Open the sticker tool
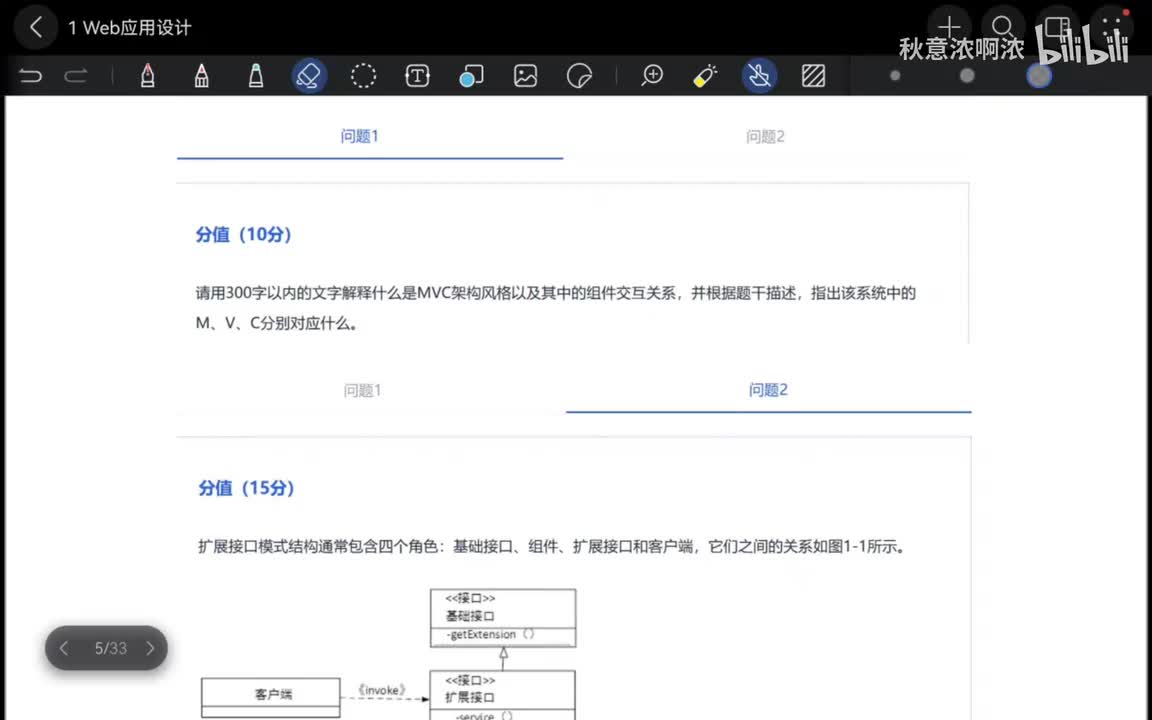Image resolution: width=1152 pixels, height=720 pixels. (x=580, y=76)
